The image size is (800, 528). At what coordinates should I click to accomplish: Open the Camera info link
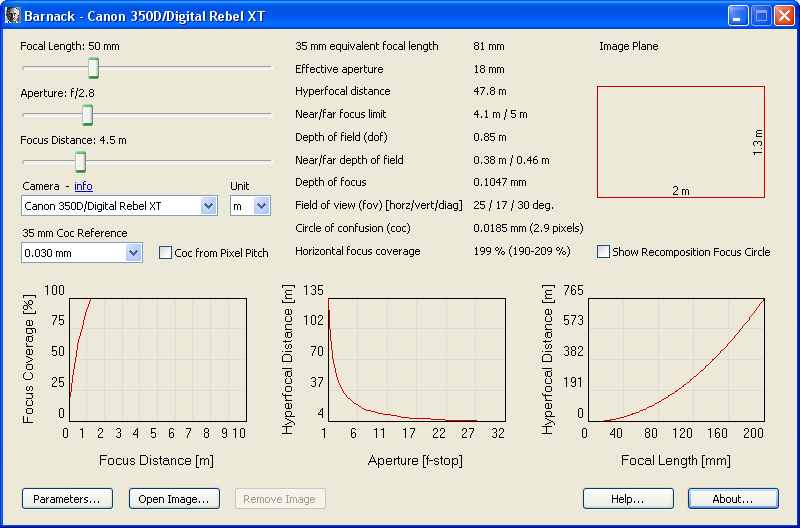click(x=84, y=186)
